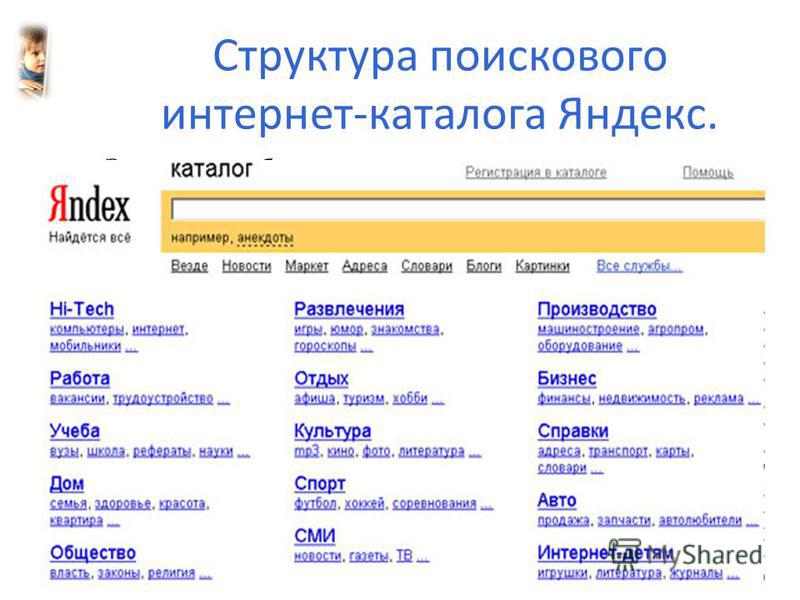Open the Работа category

(x=80, y=379)
